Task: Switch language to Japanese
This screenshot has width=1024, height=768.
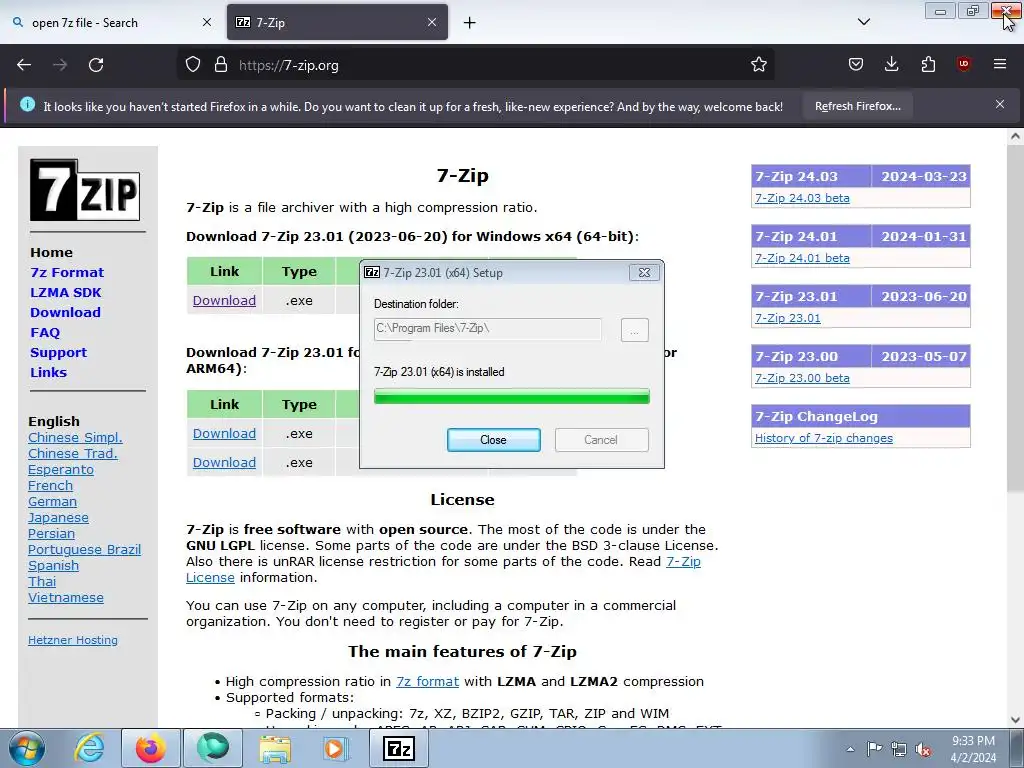Action: tap(58, 517)
